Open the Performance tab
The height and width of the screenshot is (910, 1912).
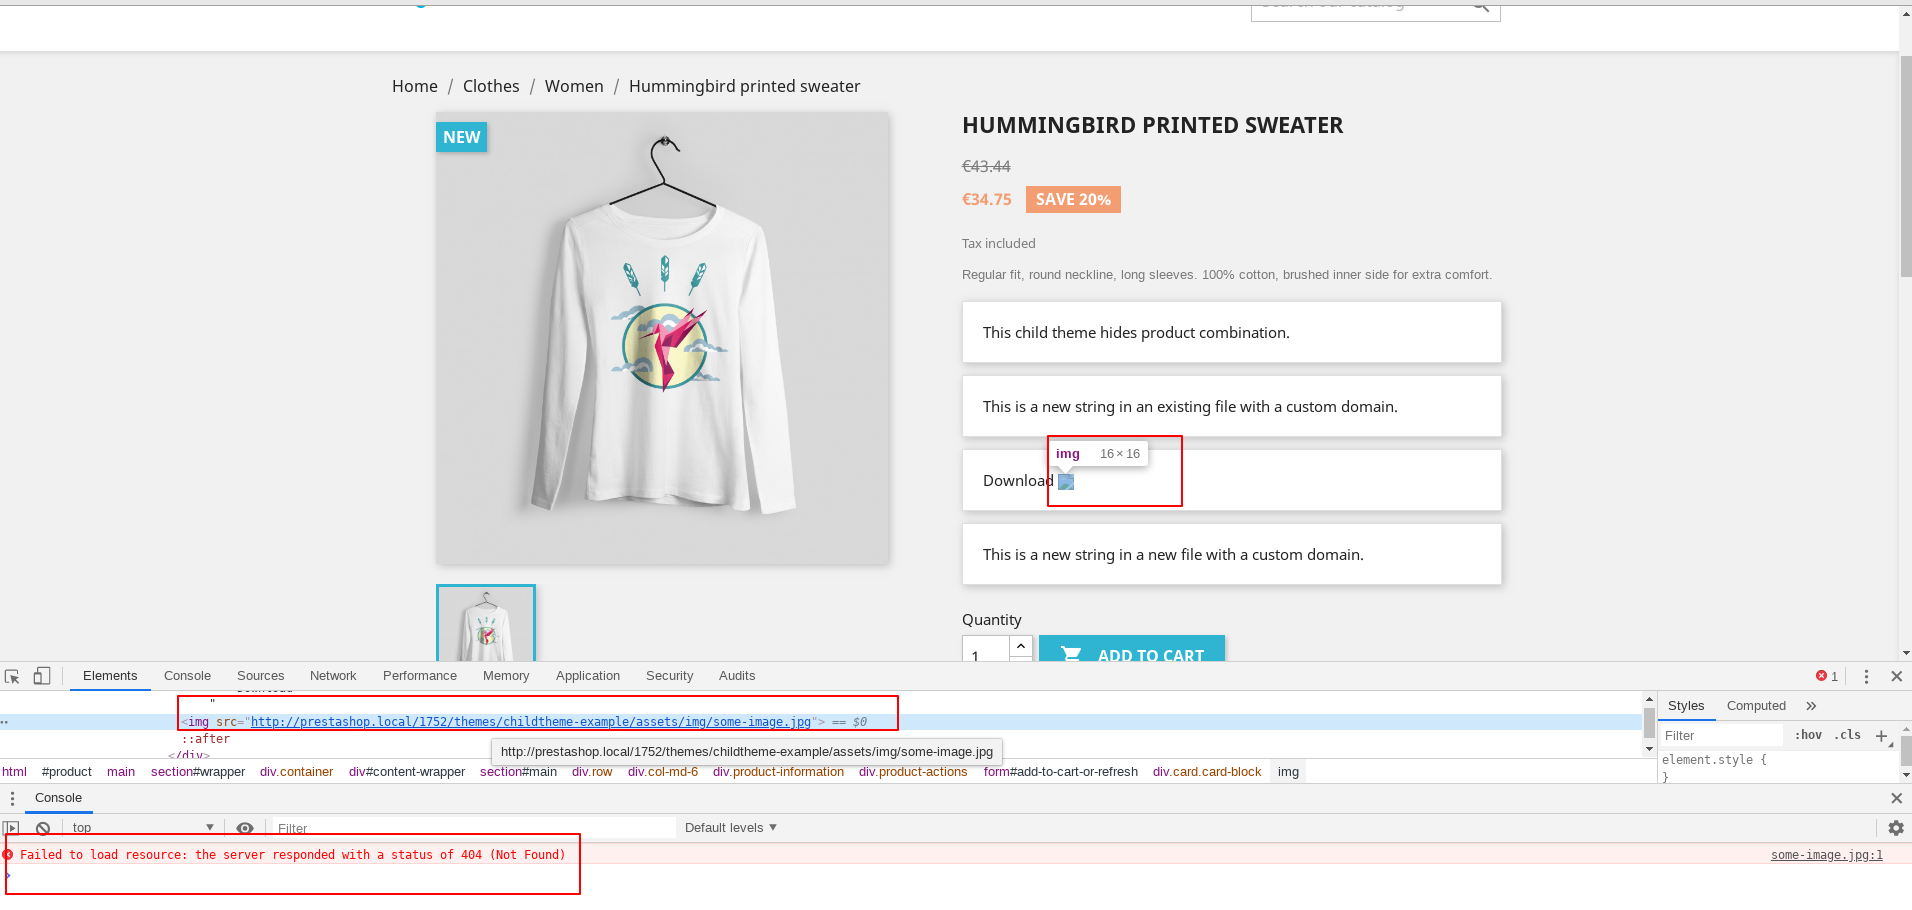pos(420,676)
